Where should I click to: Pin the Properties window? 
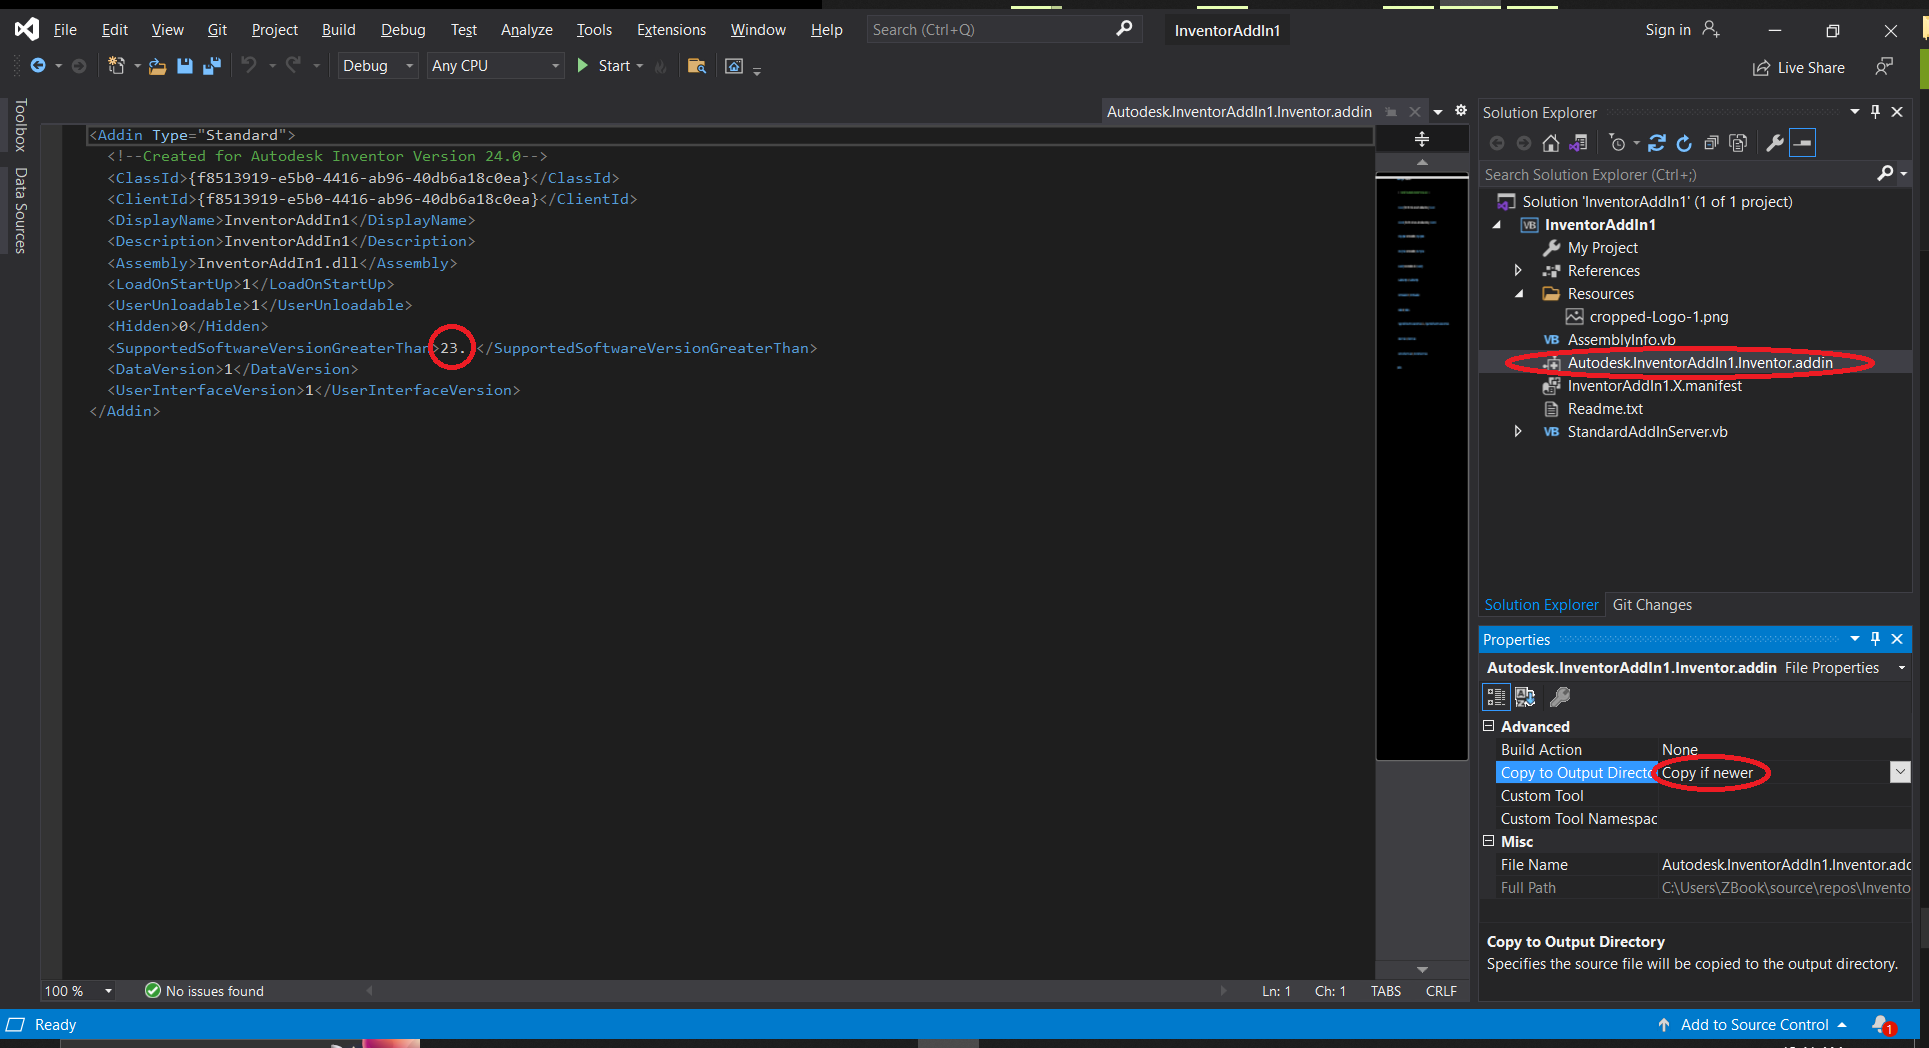pyautogui.click(x=1875, y=639)
